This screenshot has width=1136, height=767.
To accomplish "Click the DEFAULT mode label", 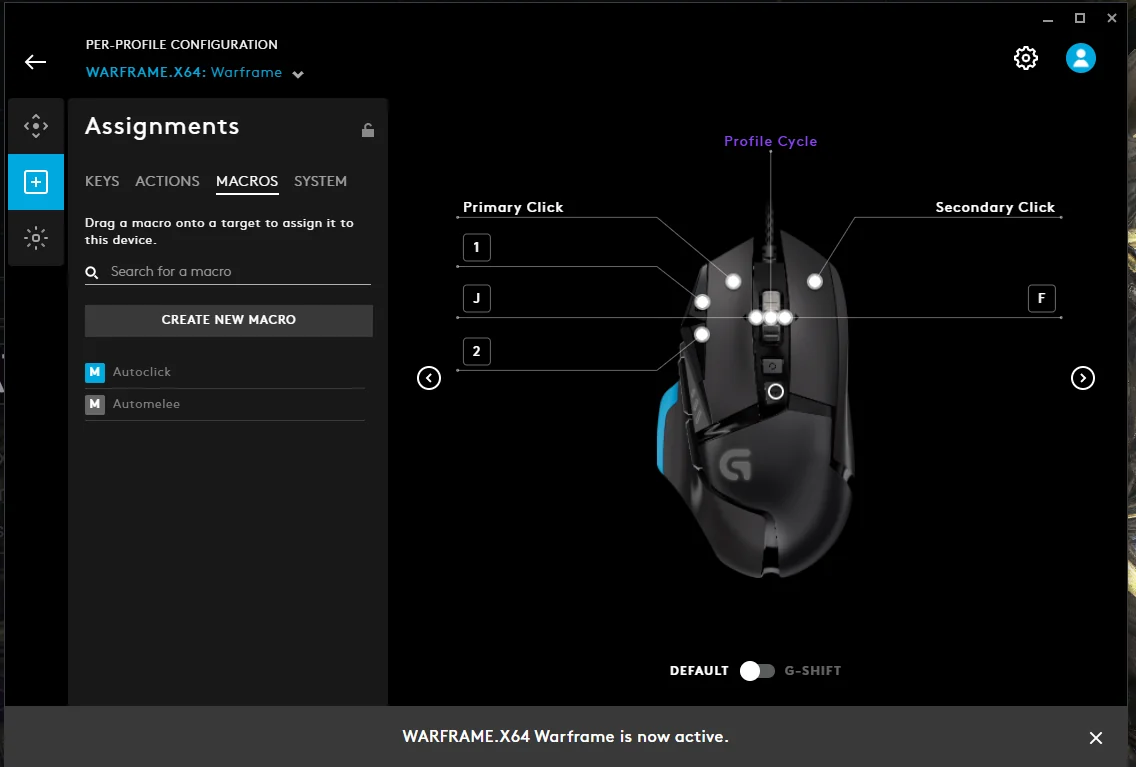I will 699,671.
